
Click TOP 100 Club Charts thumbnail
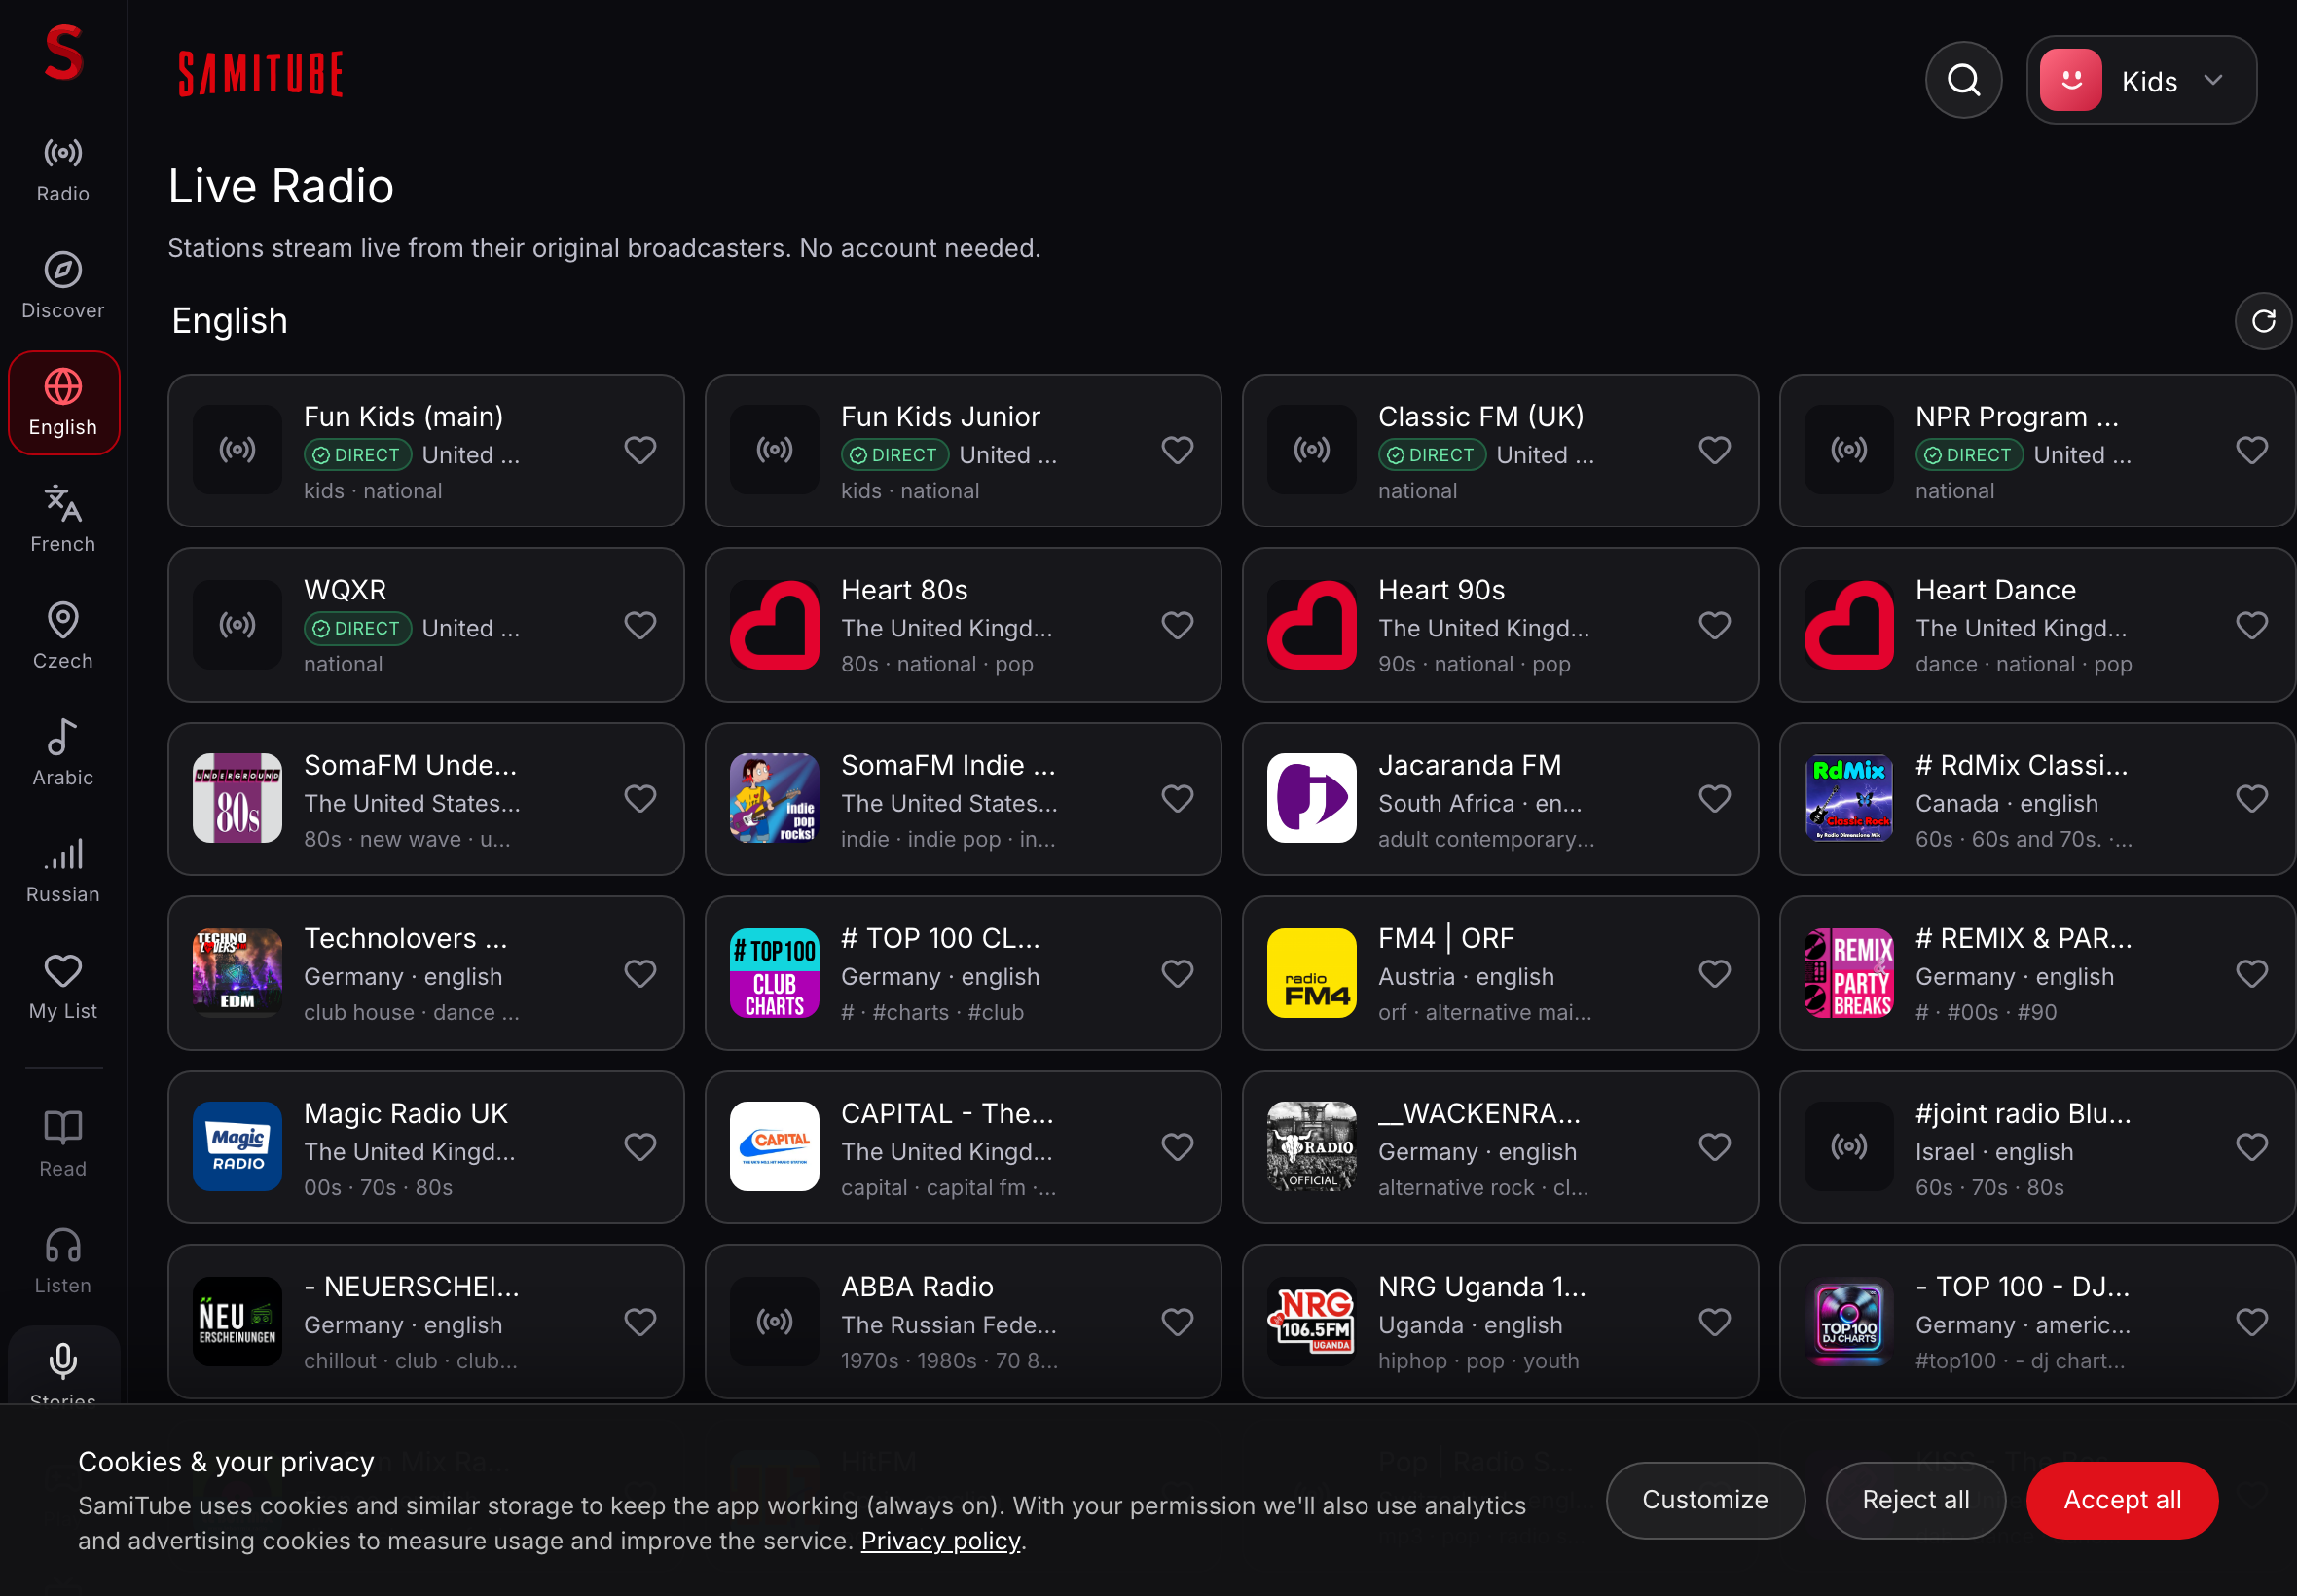(774, 973)
